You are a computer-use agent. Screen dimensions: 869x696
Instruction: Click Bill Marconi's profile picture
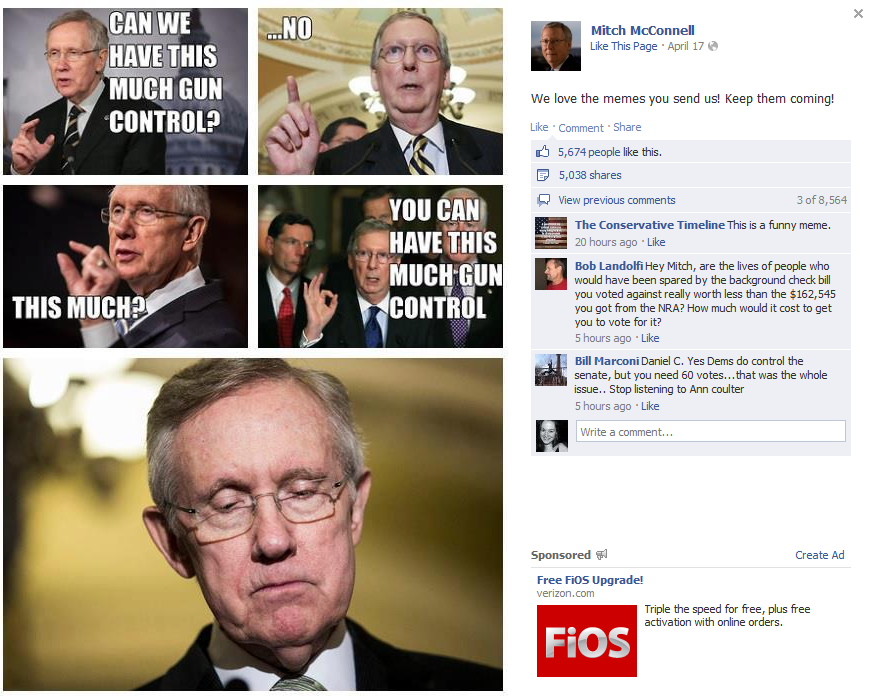(x=551, y=370)
